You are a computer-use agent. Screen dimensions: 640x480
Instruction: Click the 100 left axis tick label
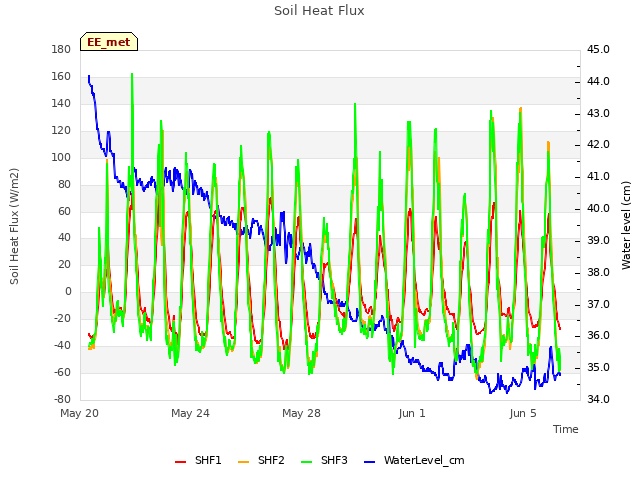coord(61,157)
